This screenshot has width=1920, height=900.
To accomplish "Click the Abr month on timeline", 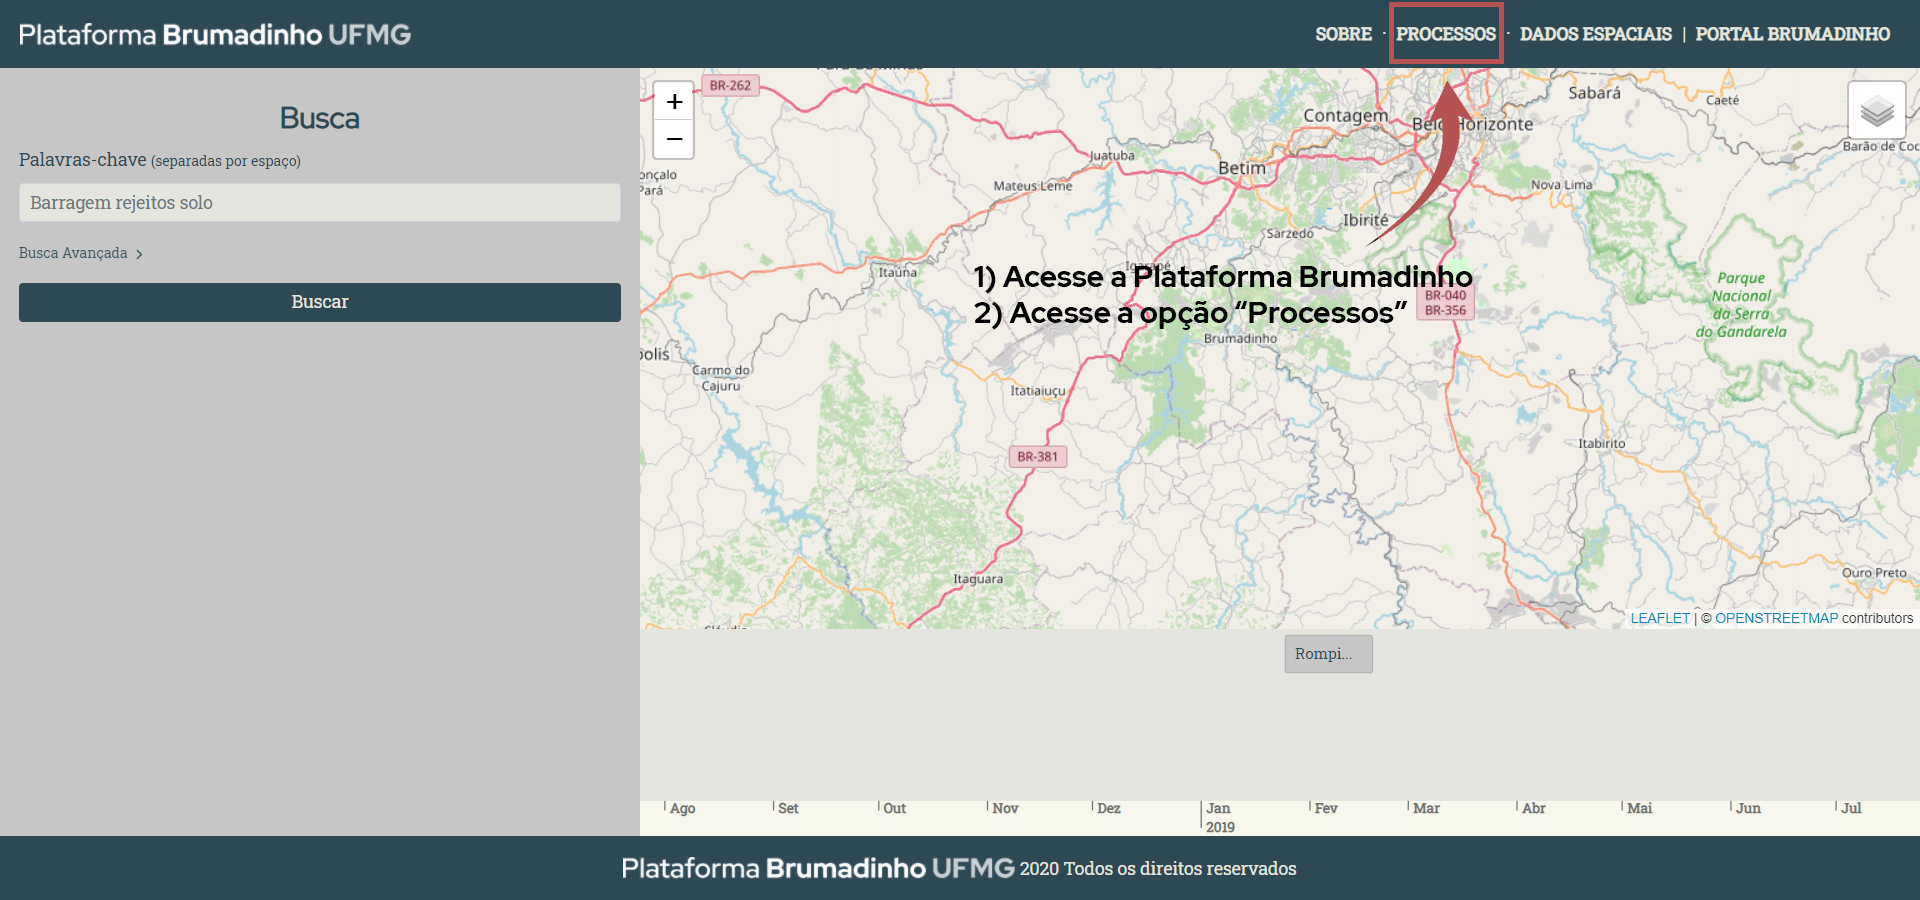I will 1533,808.
